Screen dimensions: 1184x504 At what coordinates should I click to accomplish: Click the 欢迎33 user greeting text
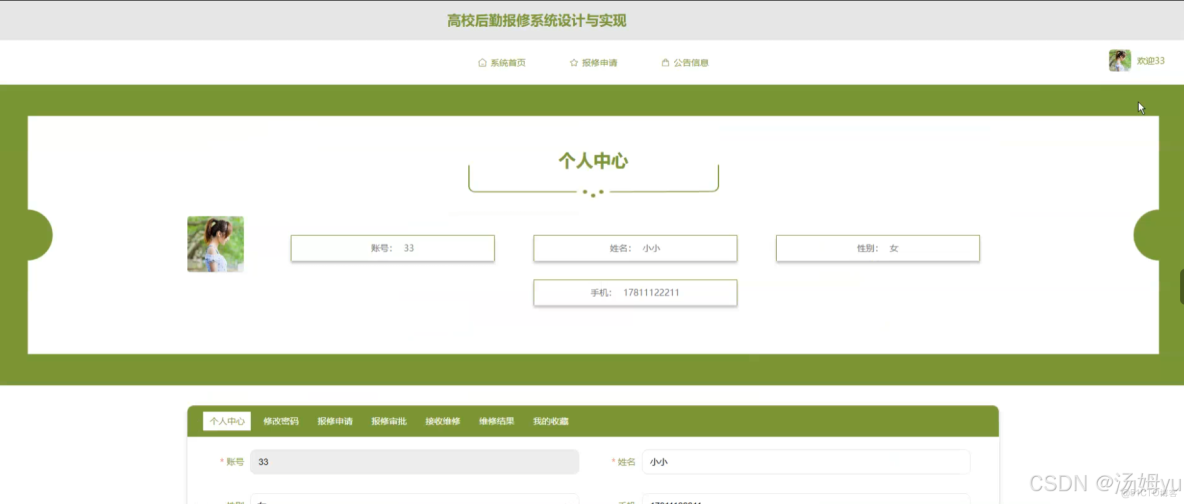pos(1151,60)
